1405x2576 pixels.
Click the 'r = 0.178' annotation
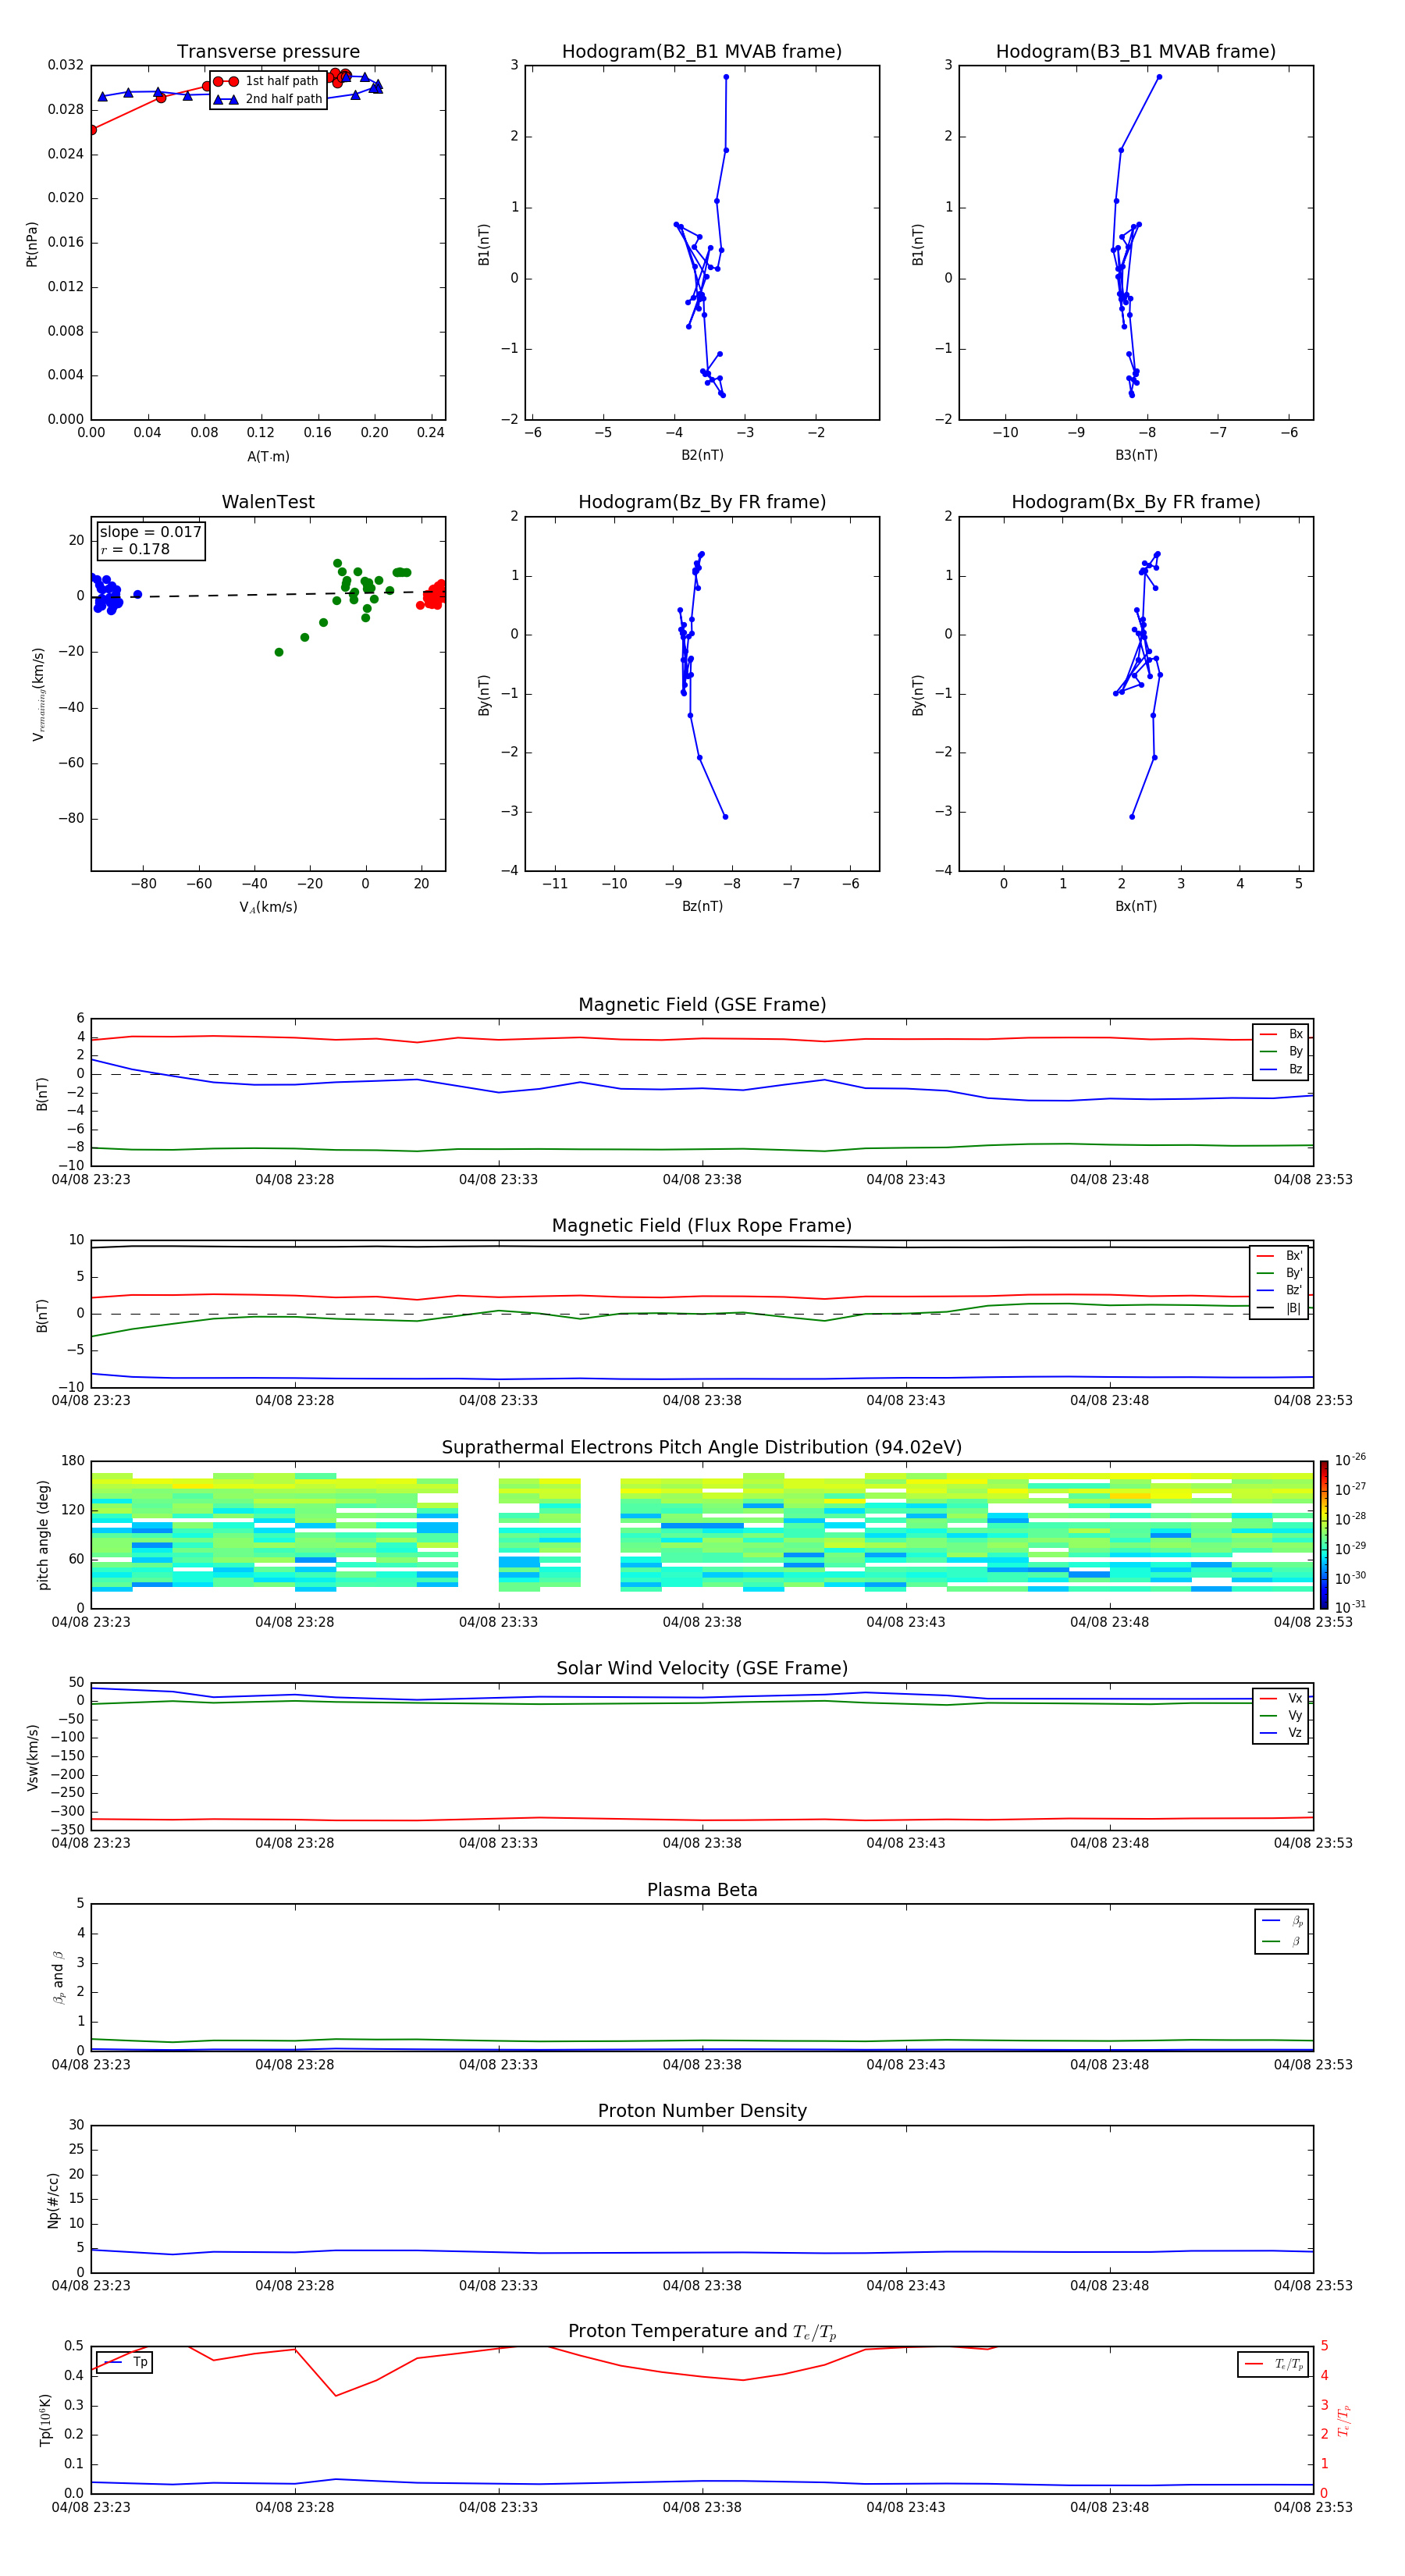(x=135, y=549)
